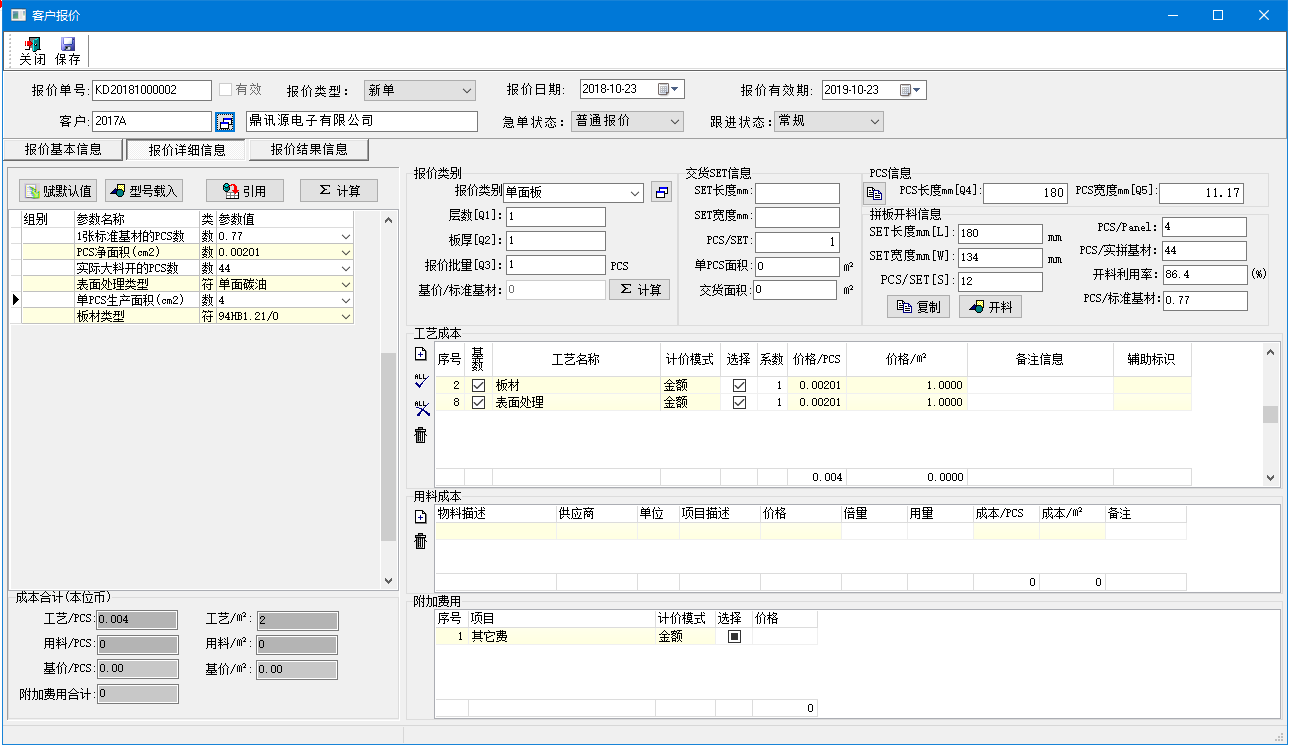
Task: Click trash delete icon in 工艺成本
Action: (x=421, y=434)
